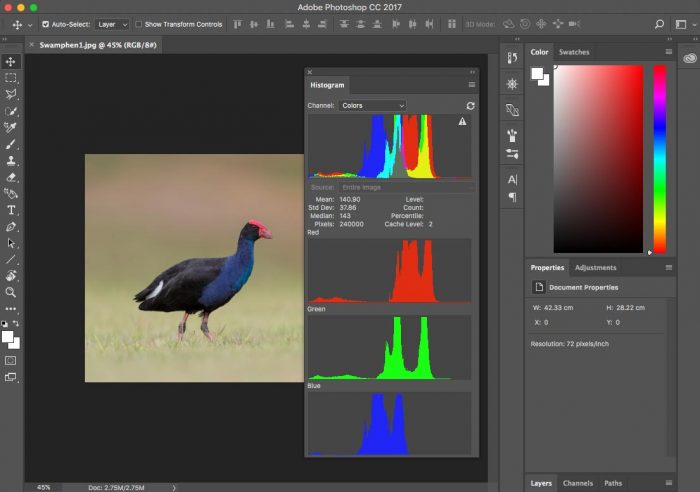Click the vertical hue spectrum slider
The image size is (700, 492).
(659, 160)
